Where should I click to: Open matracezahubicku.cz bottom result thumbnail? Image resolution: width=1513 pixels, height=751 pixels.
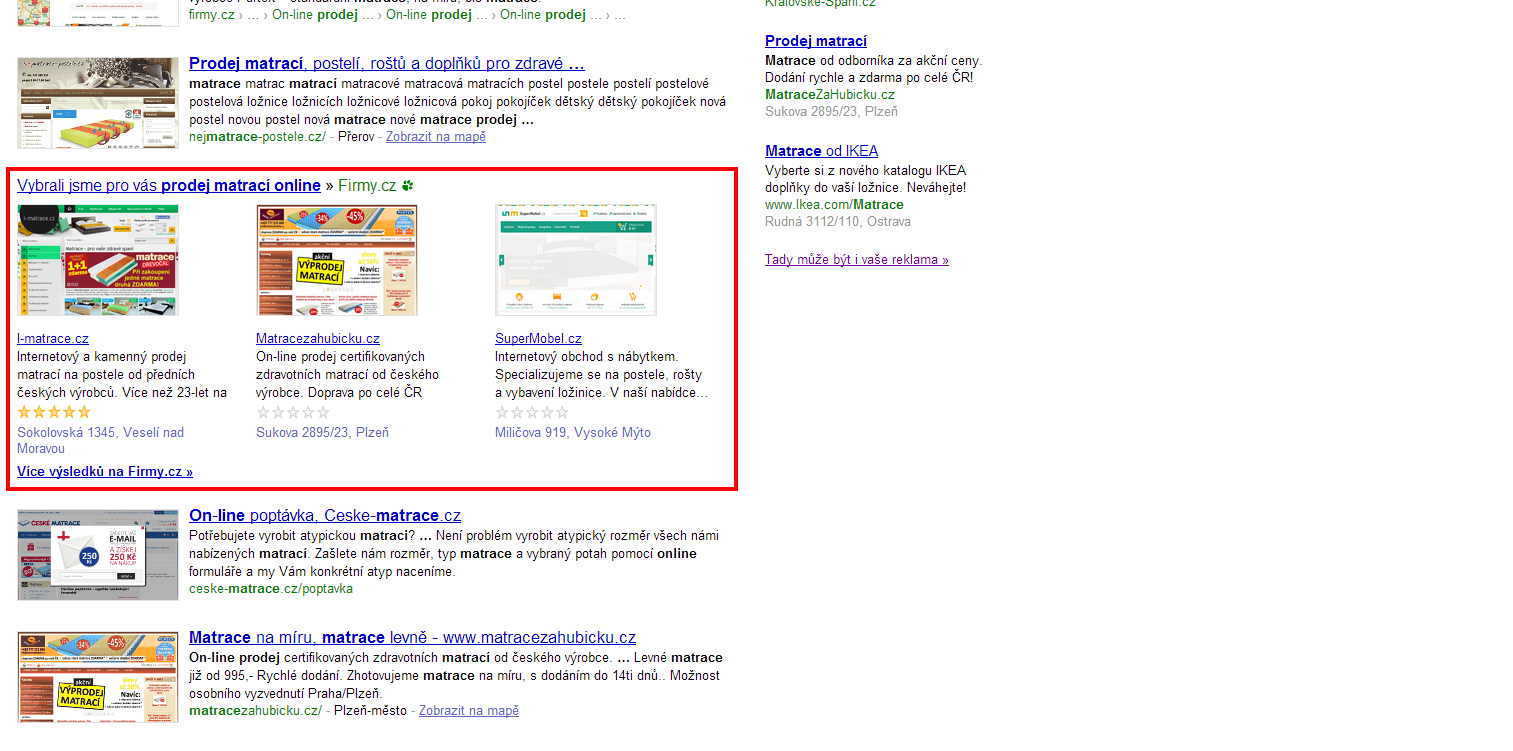point(98,677)
